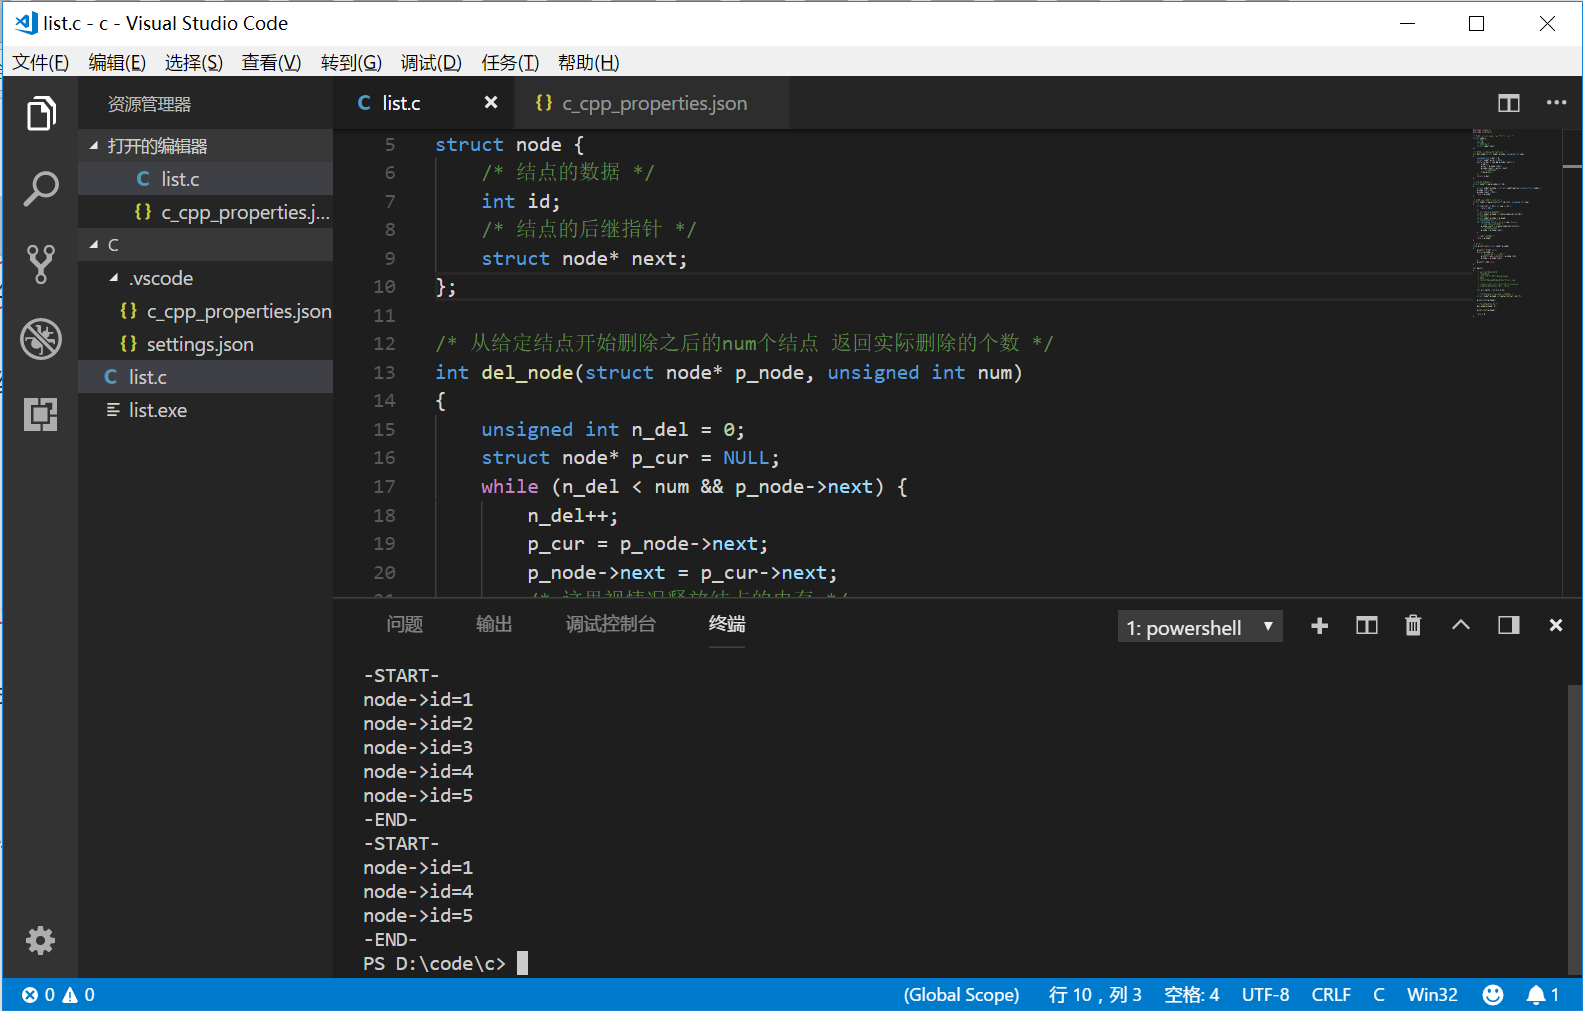1583x1011 pixels.
Task: Open the 调试(D) menu
Action: click(431, 63)
